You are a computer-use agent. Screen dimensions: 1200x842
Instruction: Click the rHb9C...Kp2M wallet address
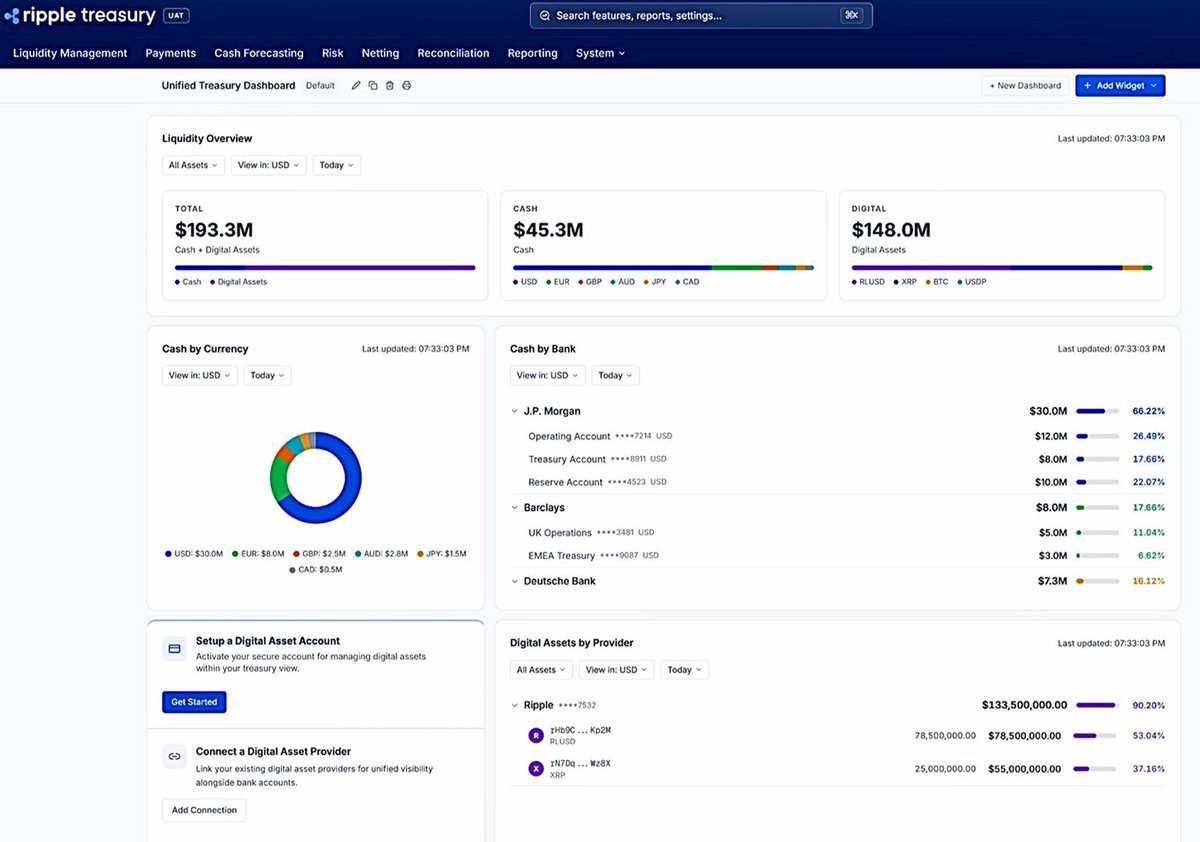point(580,730)
